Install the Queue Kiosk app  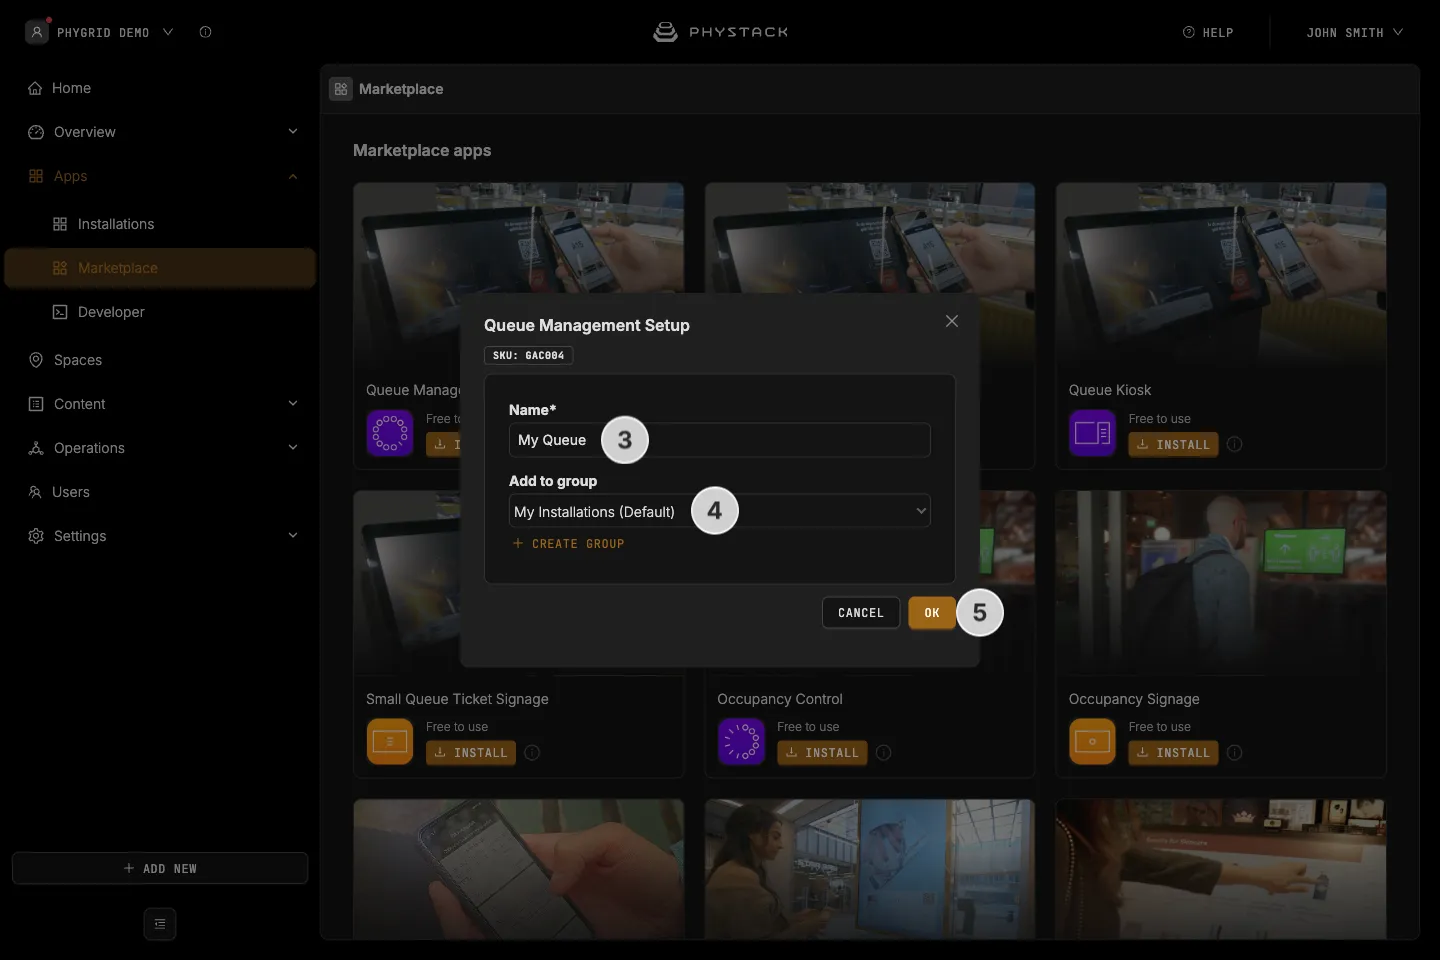(x=1173, y=445)
